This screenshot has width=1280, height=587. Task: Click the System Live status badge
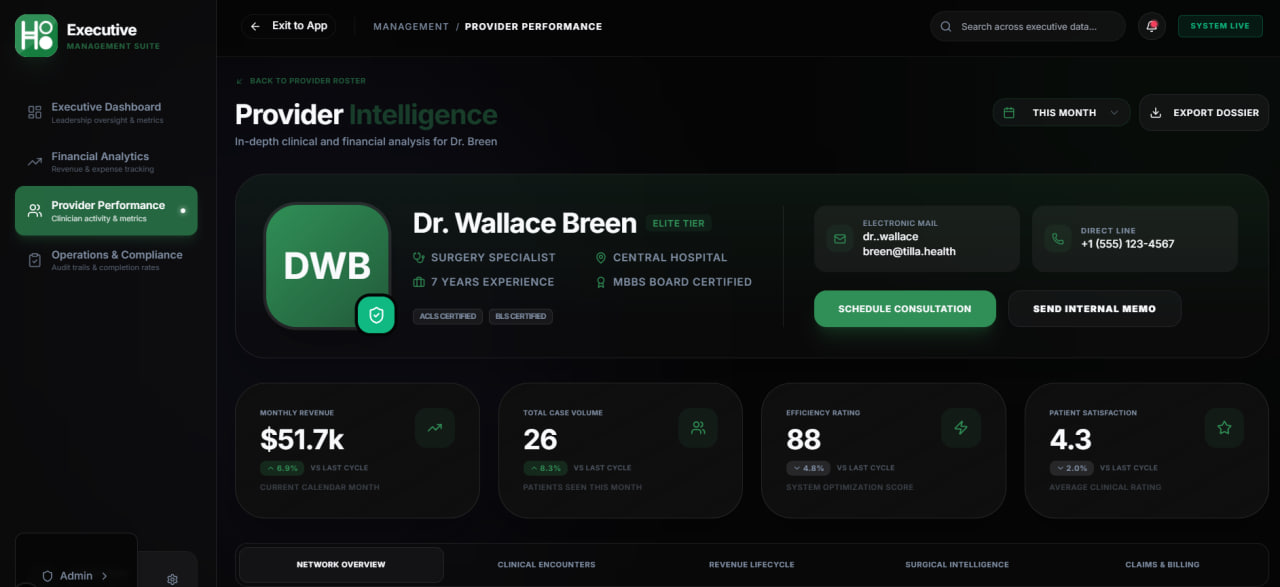(x=1220, y=26)
